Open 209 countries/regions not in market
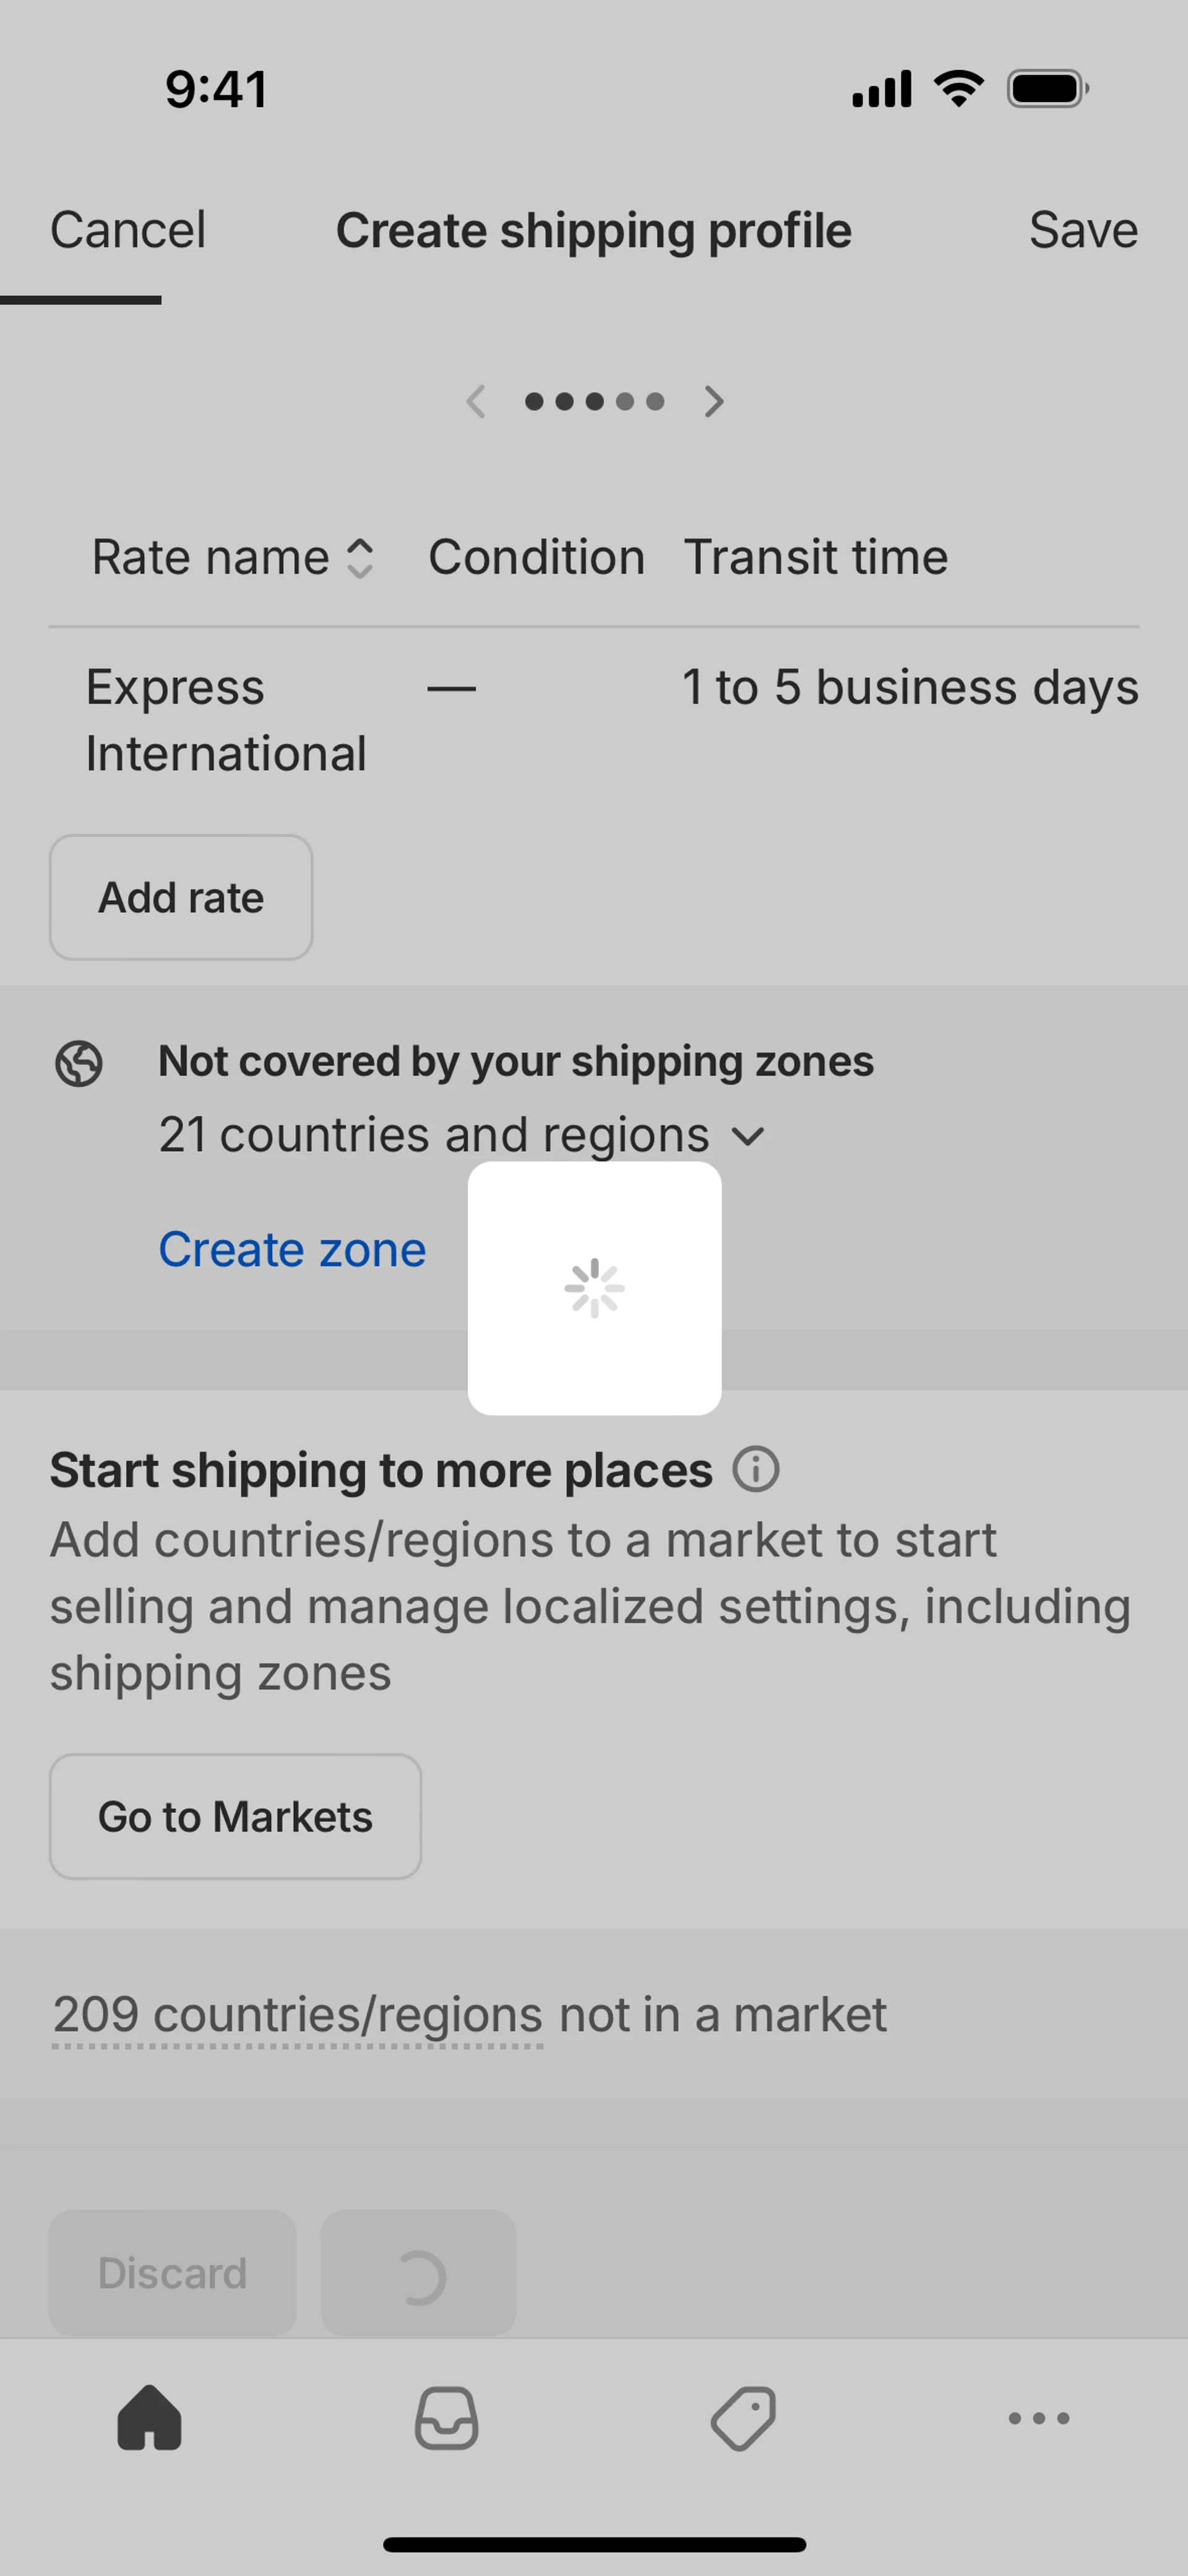 point(298,2014)
